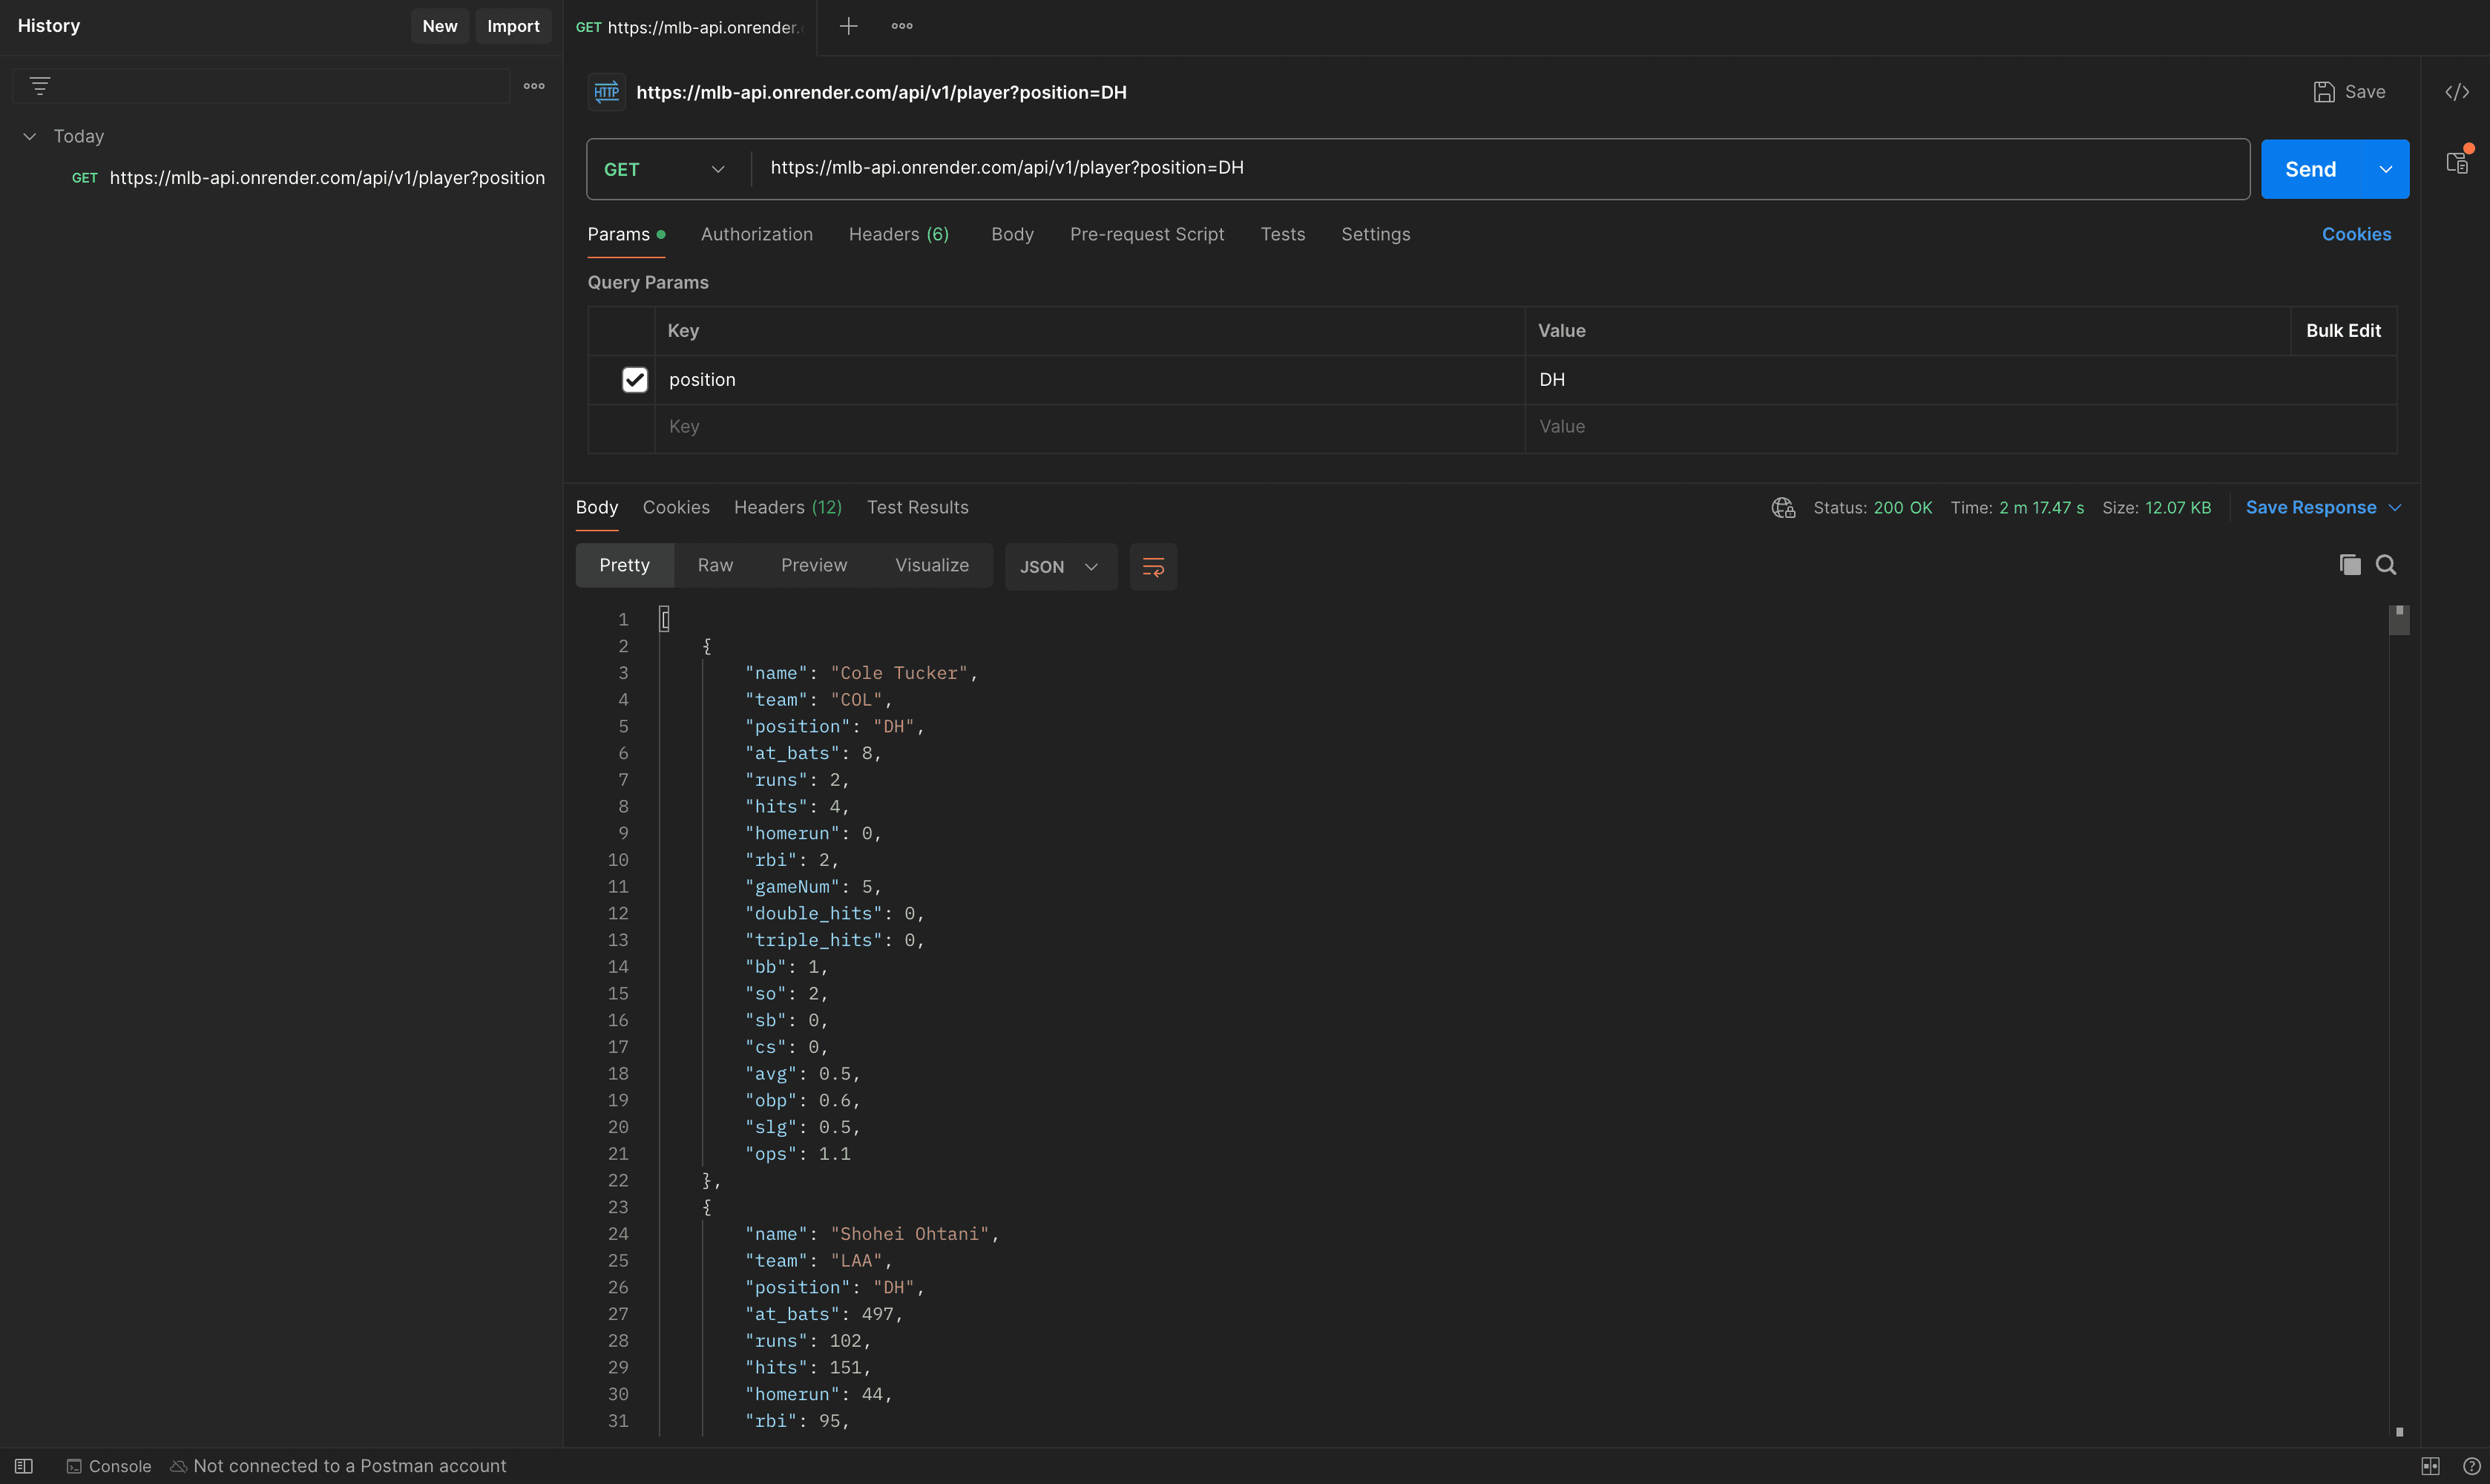Click the HTTP request type icon

tap(607, 92)
